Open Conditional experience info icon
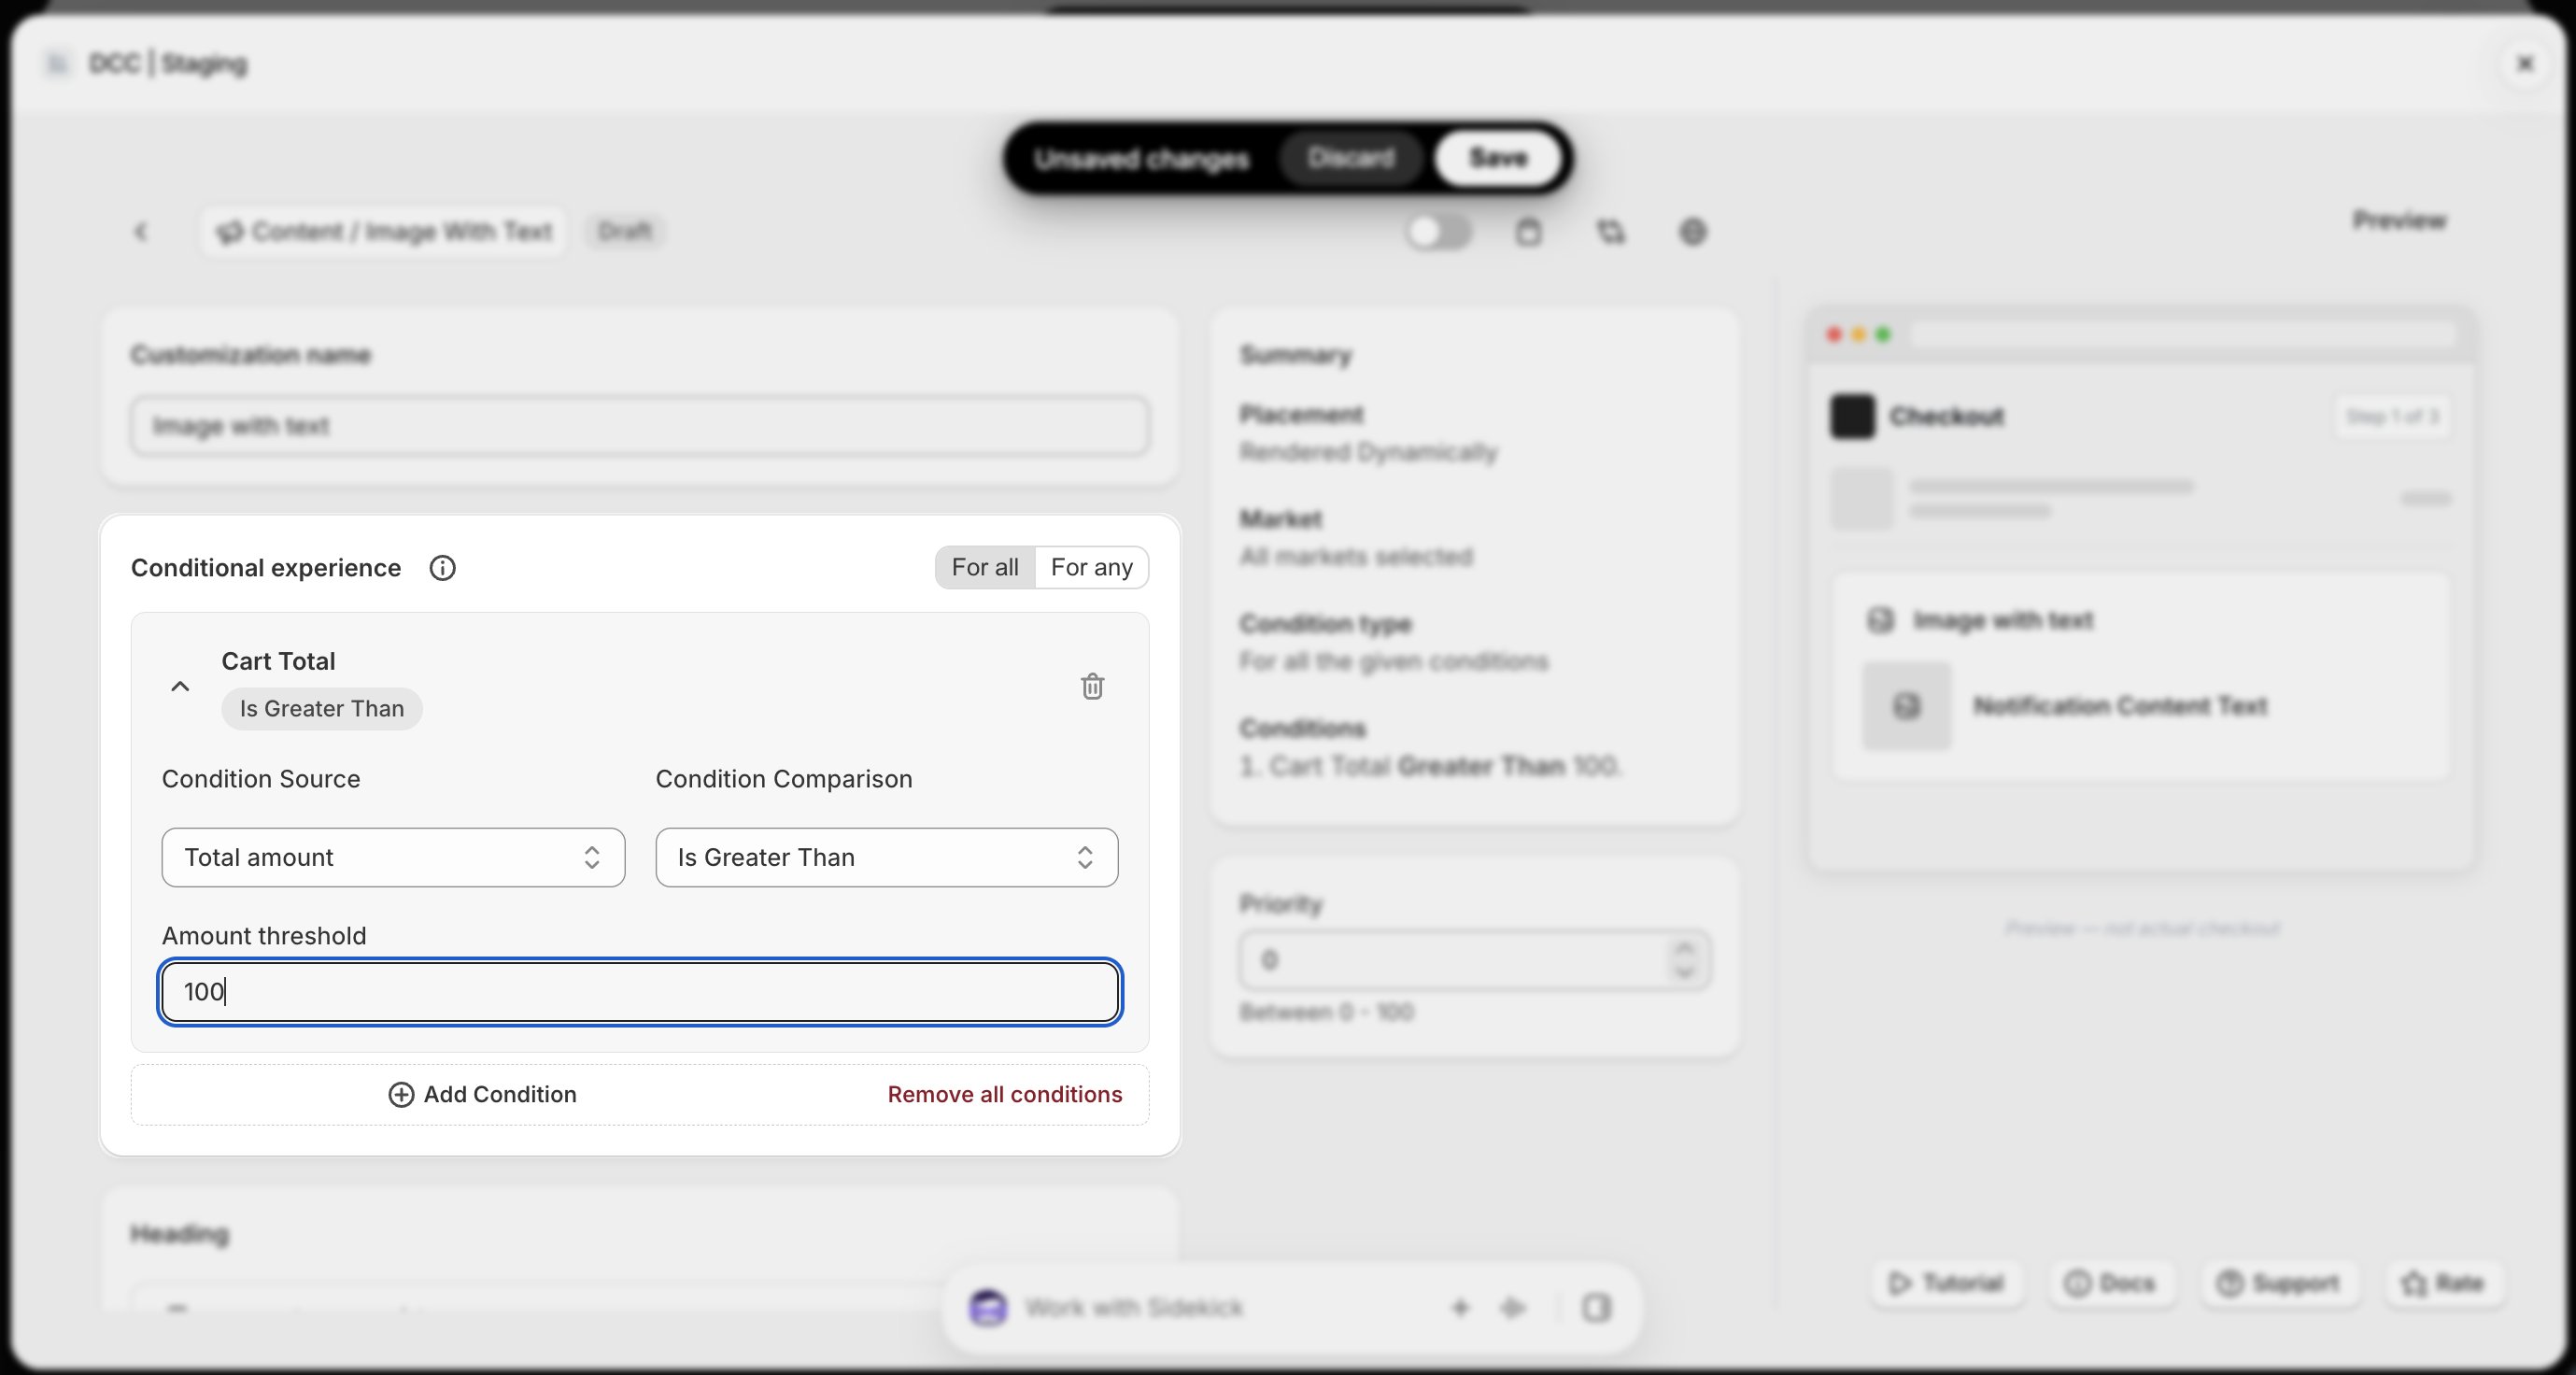The image size is (2576, 1375). pos(442,568)
